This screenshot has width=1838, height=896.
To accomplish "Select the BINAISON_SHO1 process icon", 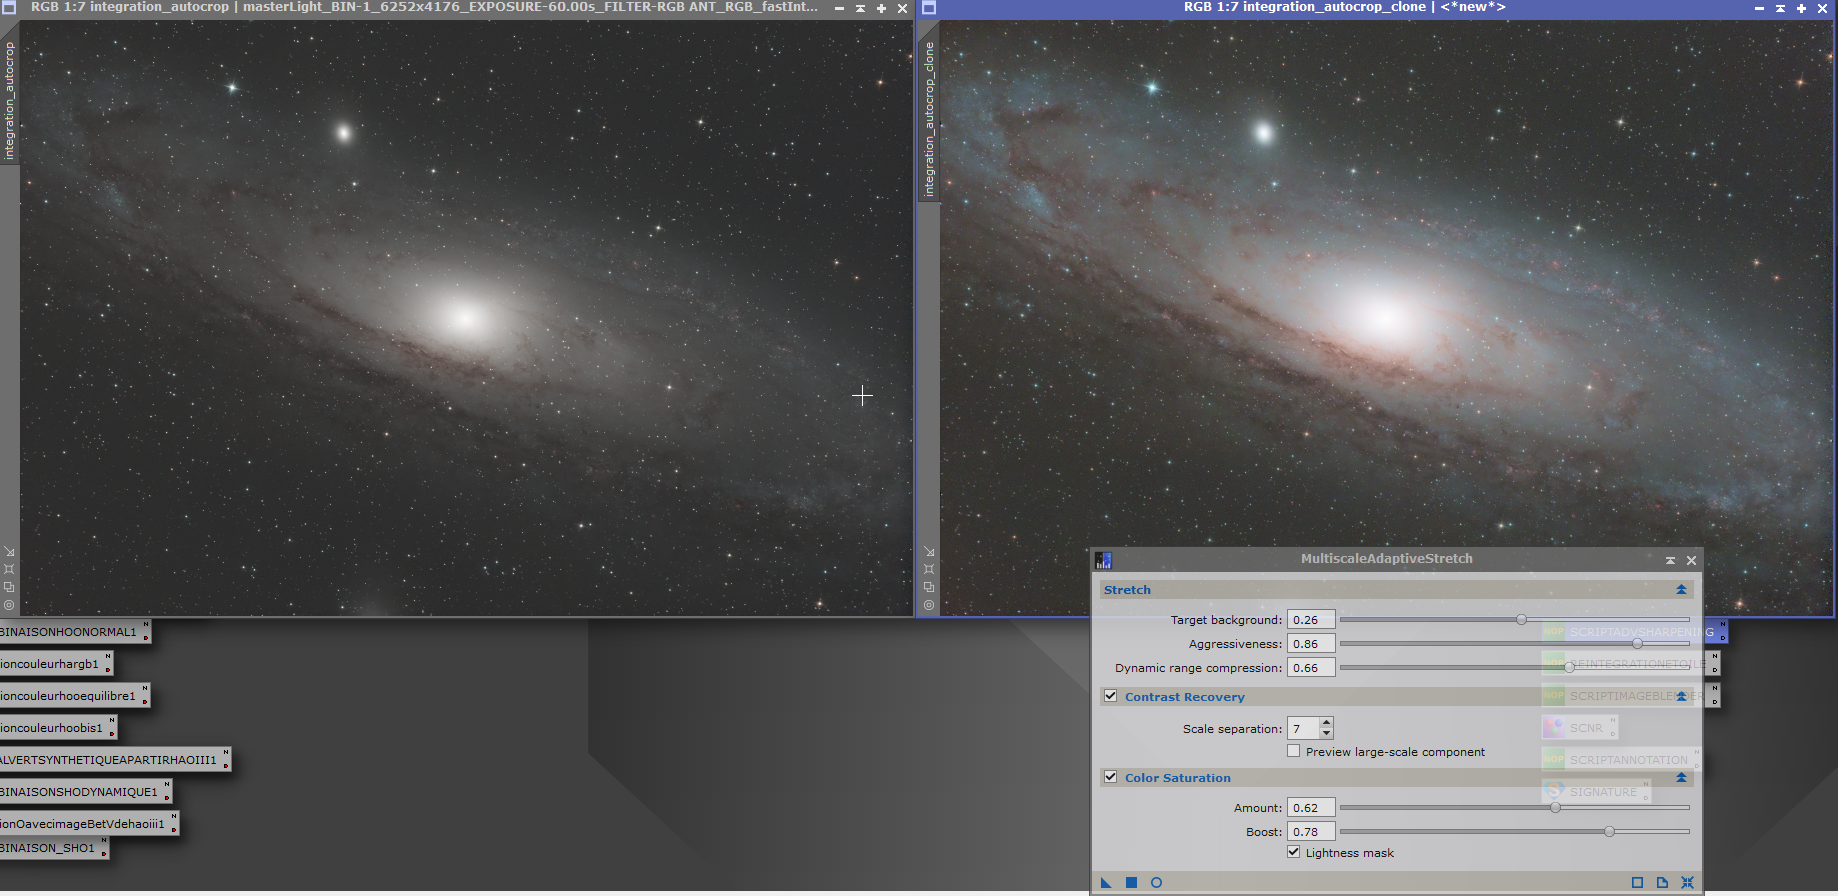I will (54, 848).
